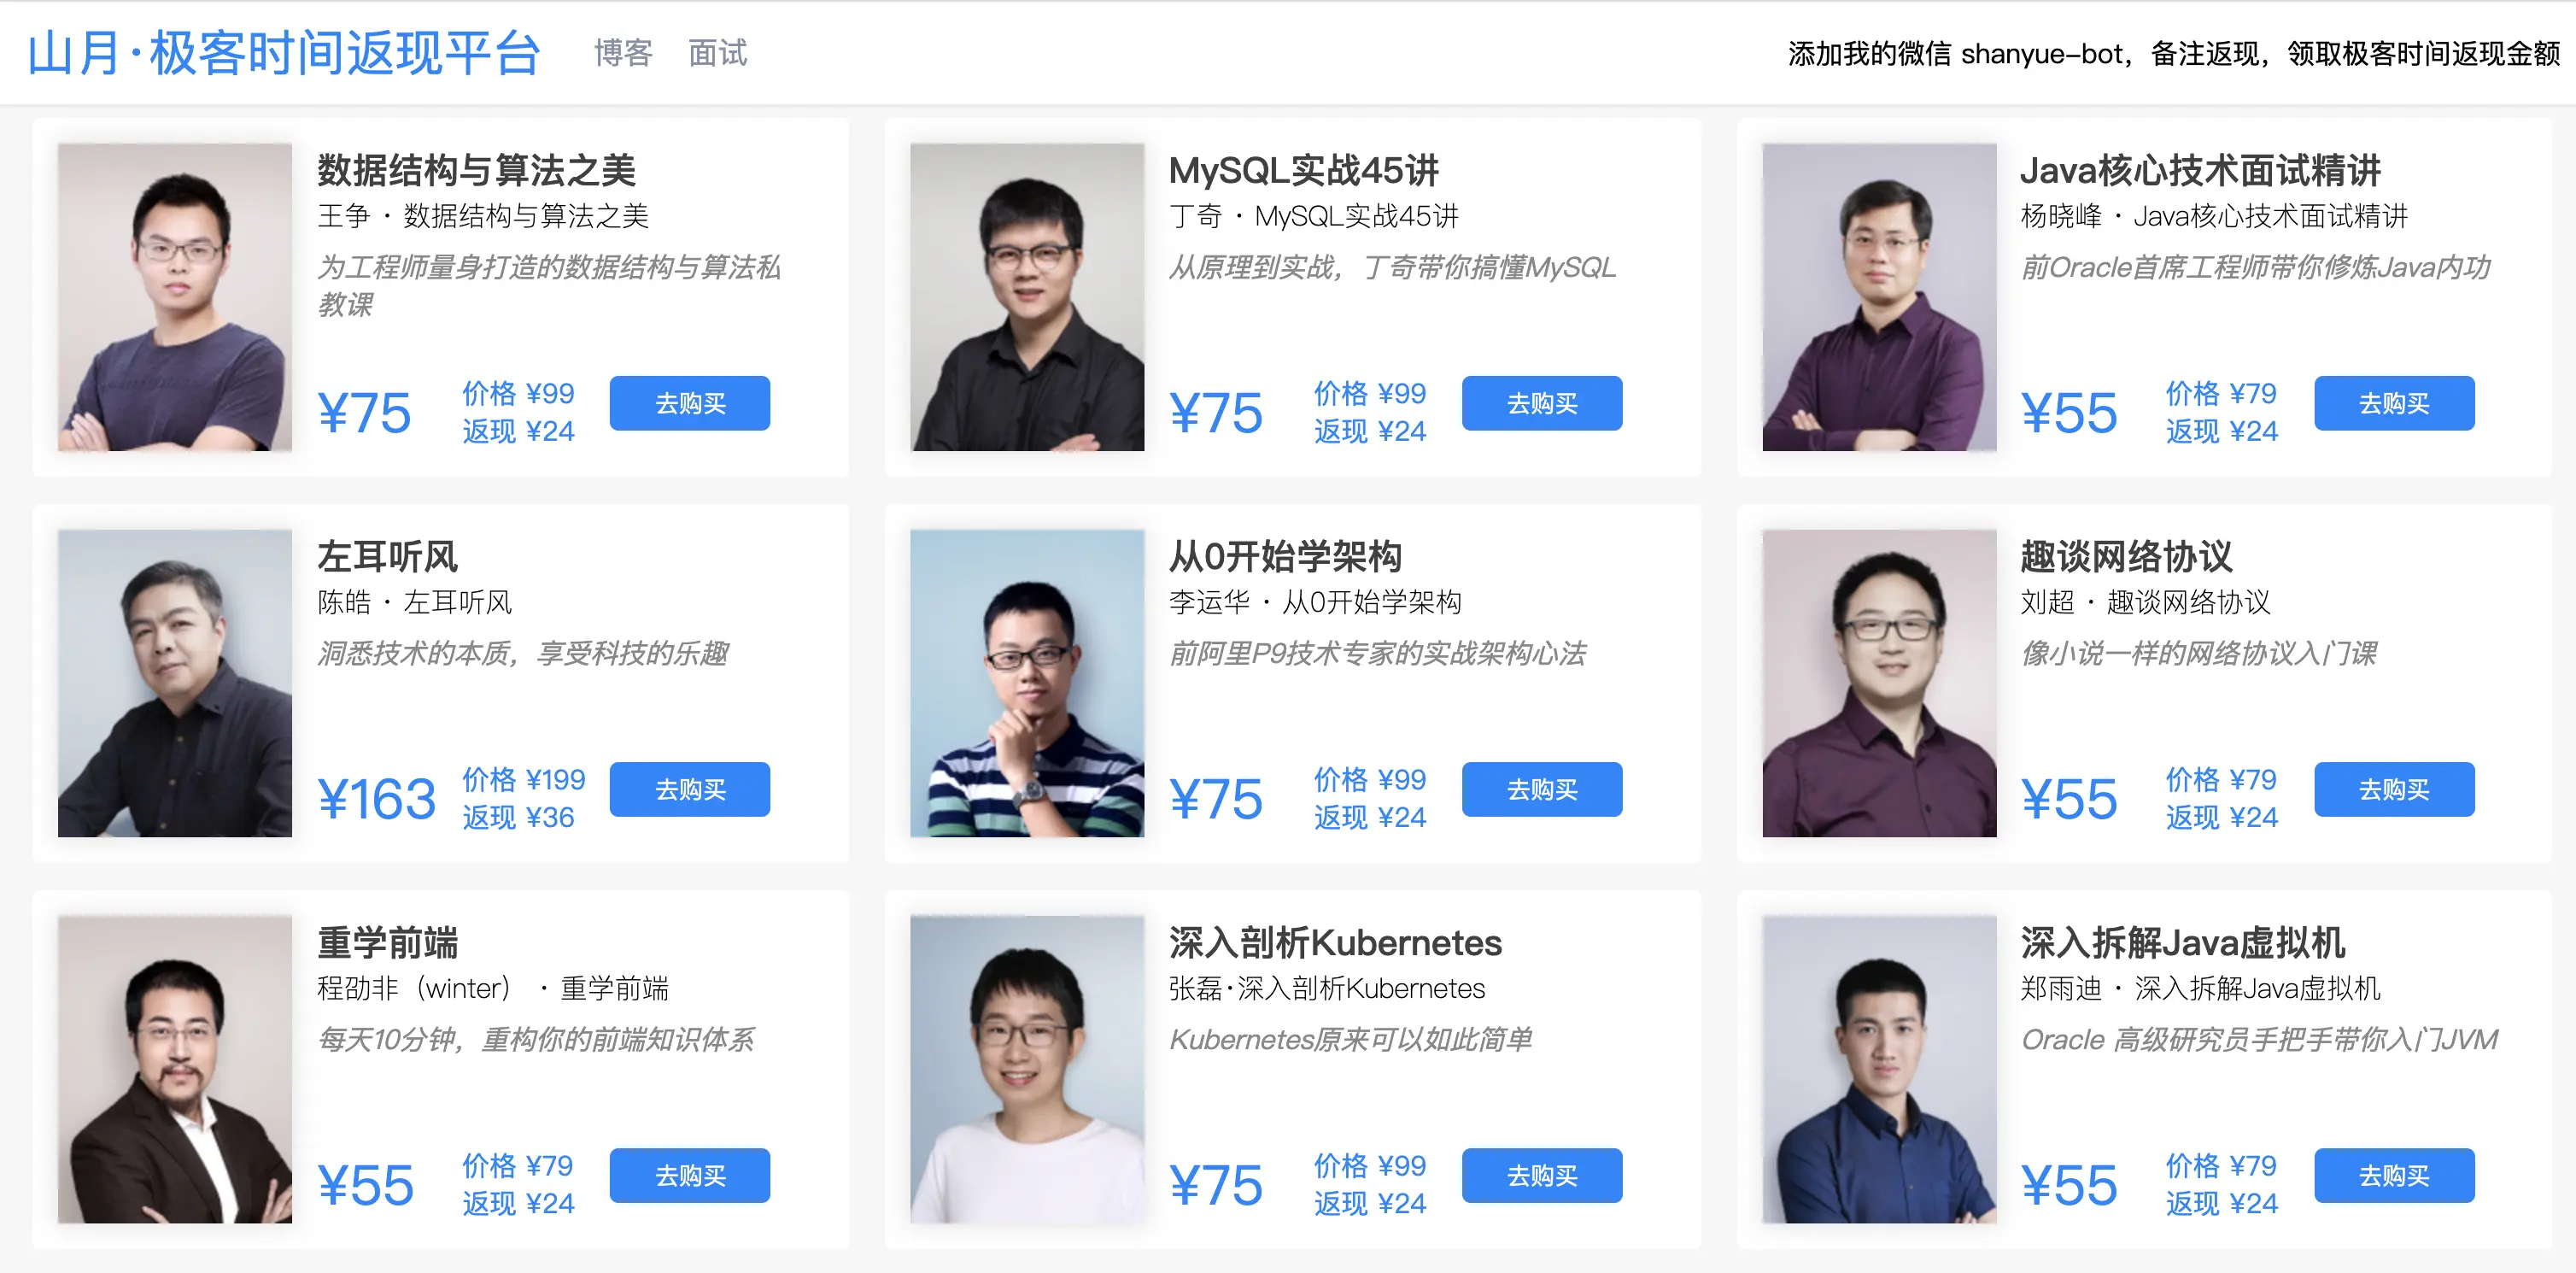
Task: Click 去购买 for 从0开始学架构
Action: click(1542, 789)
